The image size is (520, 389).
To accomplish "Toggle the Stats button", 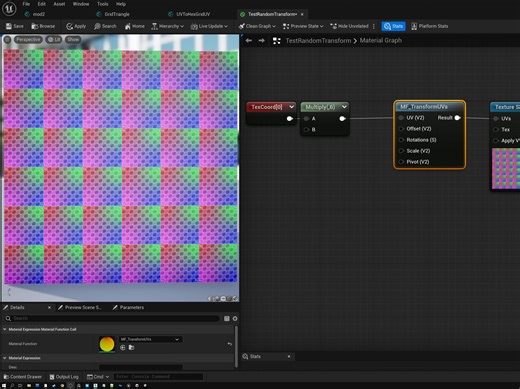I will click(393, 26).
